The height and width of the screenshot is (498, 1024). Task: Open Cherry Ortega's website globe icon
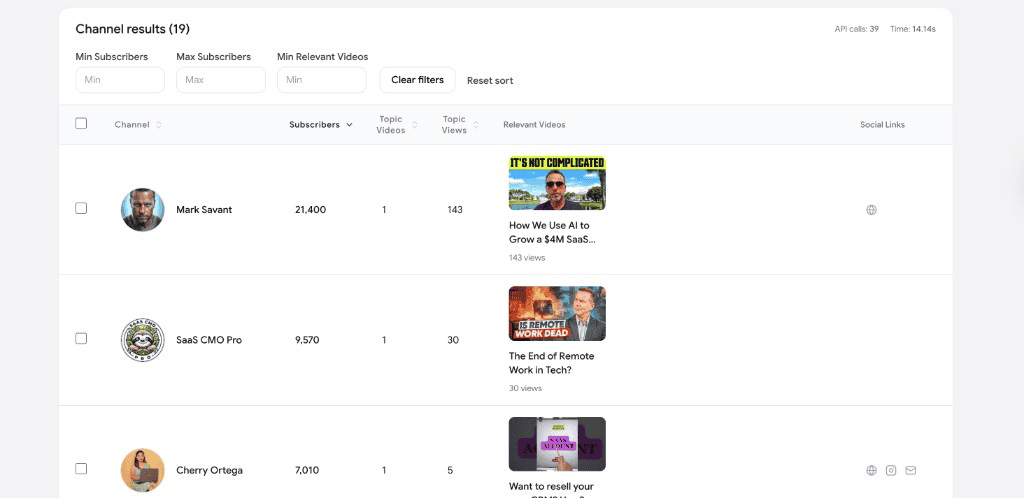click(871, 470)
